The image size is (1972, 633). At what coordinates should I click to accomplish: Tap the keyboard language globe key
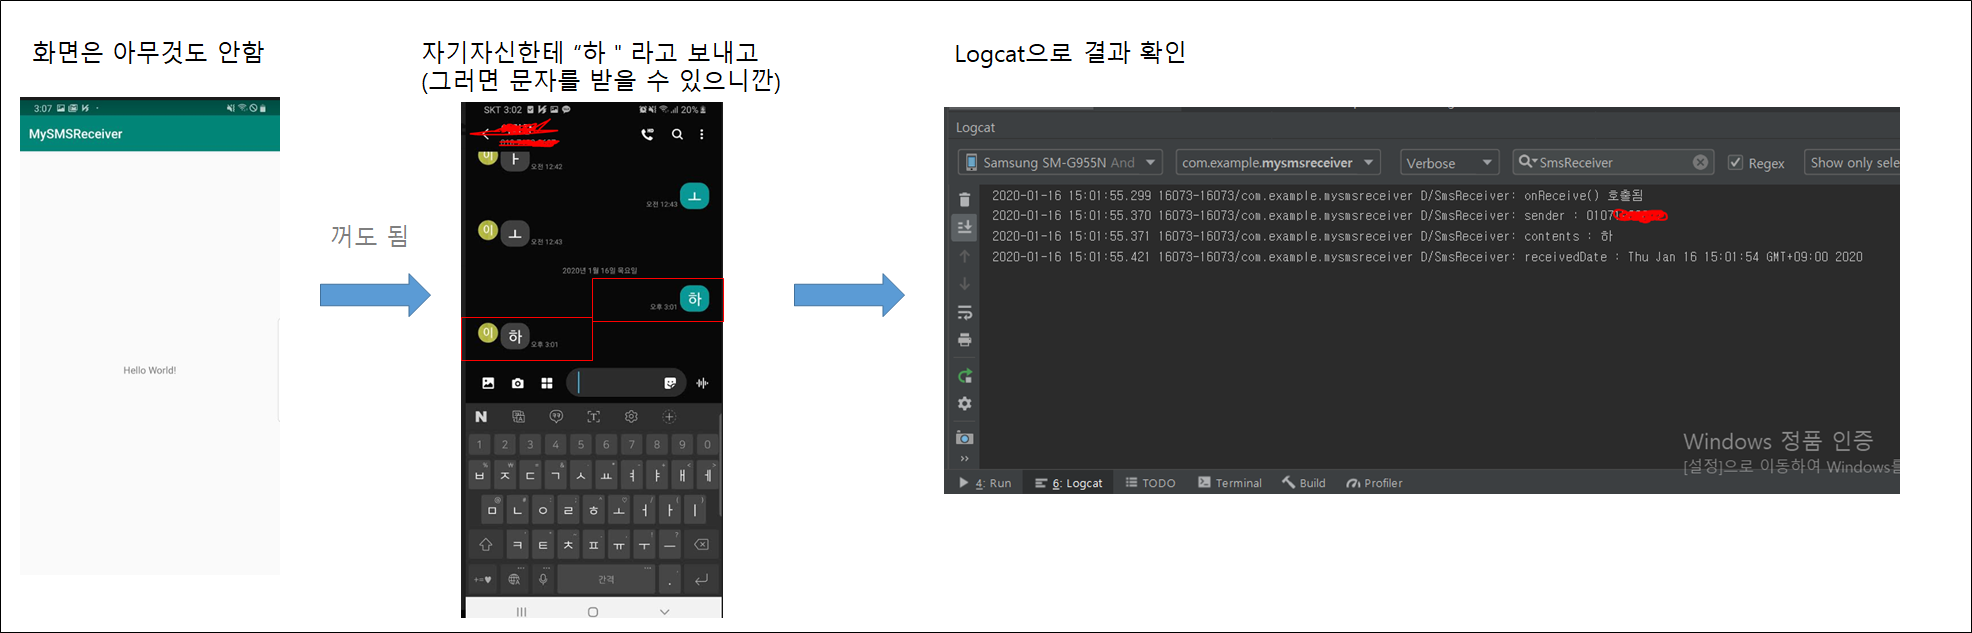point(514,580)
